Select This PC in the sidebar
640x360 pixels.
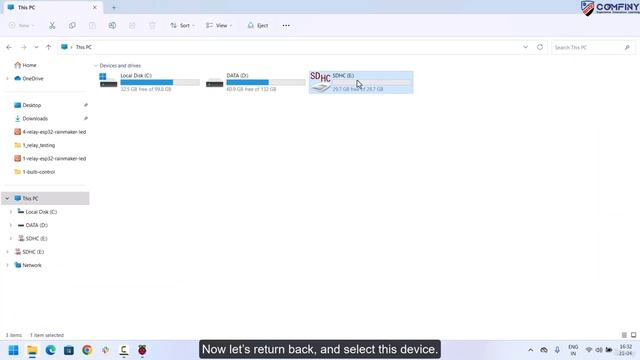45,198
